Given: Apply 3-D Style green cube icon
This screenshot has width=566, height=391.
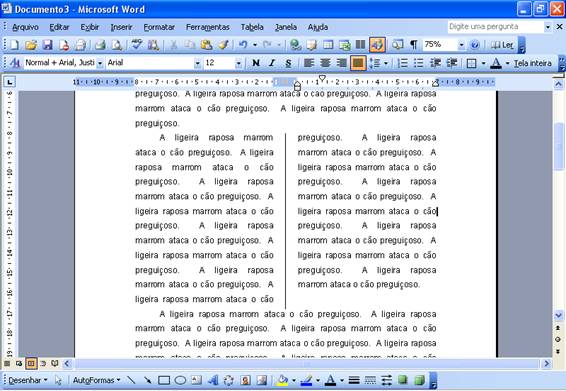Looking at the screenshot, I should 419,380.
